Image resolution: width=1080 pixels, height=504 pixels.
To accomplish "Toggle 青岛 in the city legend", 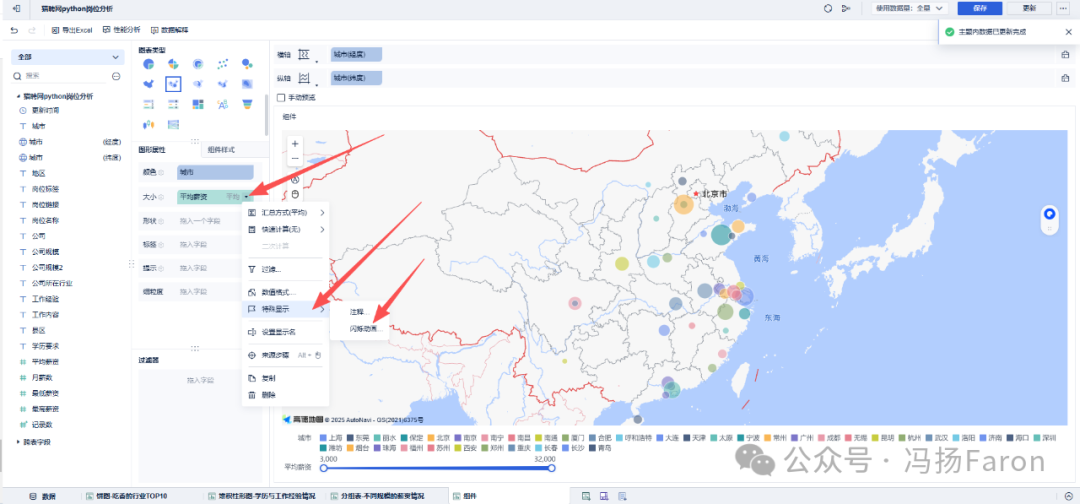I will (x=600, y=448).
